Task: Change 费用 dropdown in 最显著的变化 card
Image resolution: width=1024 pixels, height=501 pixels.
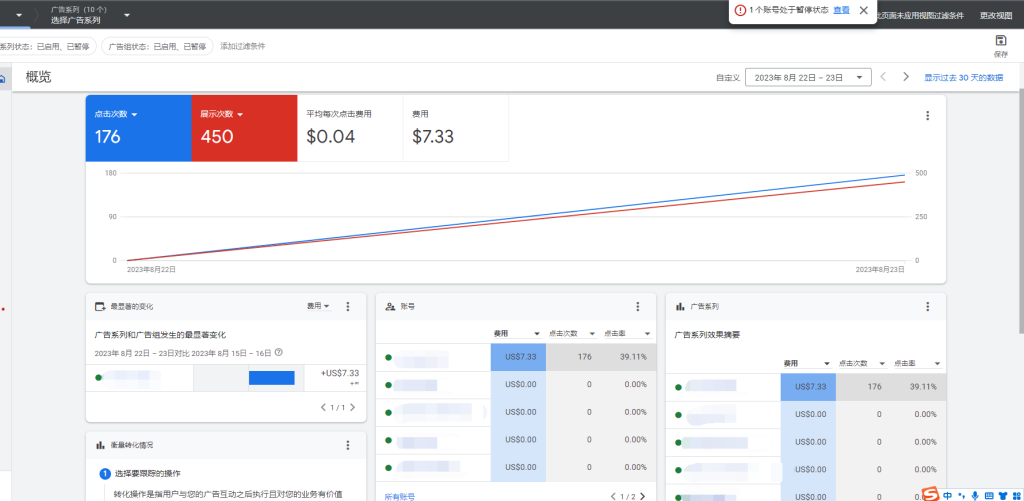Action: [319, 306]
